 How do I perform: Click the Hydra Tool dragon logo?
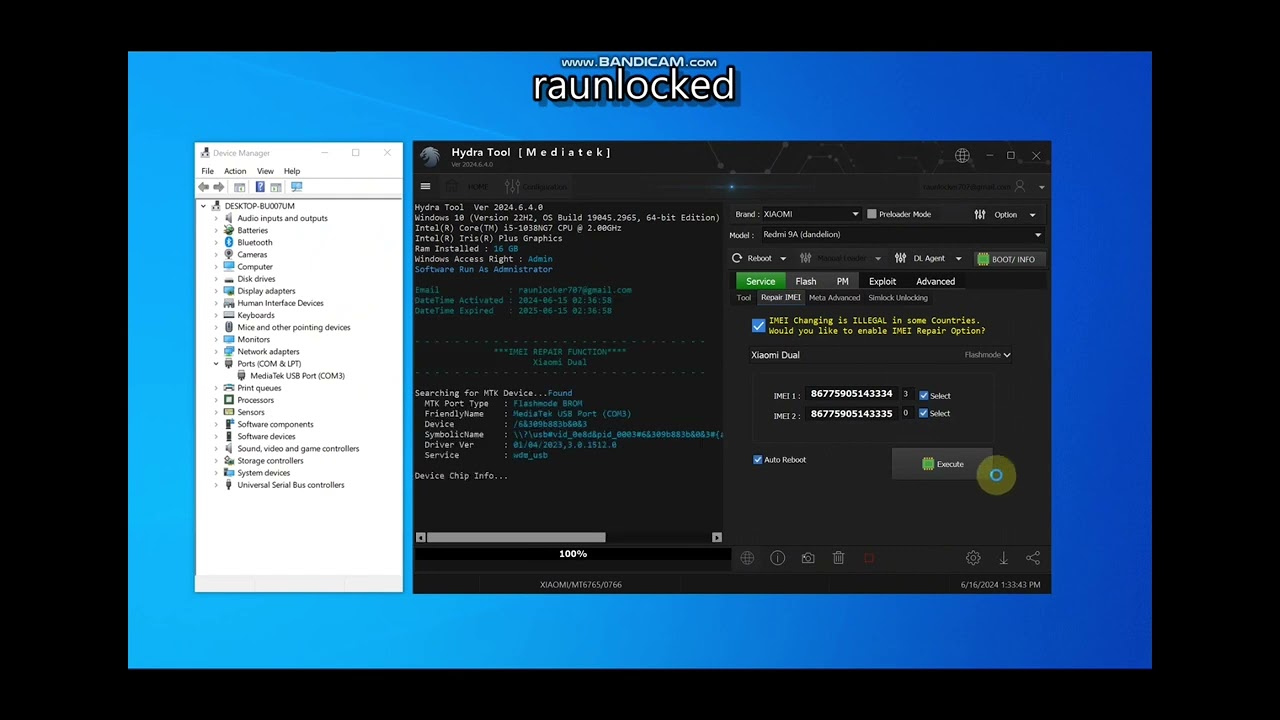click(x=430, y=156)
